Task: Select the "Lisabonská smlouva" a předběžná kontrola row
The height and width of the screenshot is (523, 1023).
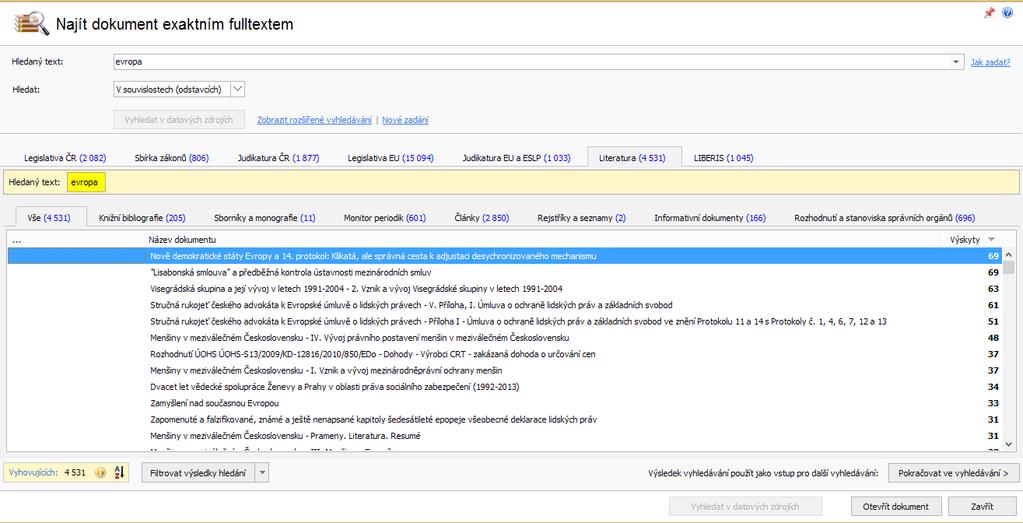Action: [505, 272]
